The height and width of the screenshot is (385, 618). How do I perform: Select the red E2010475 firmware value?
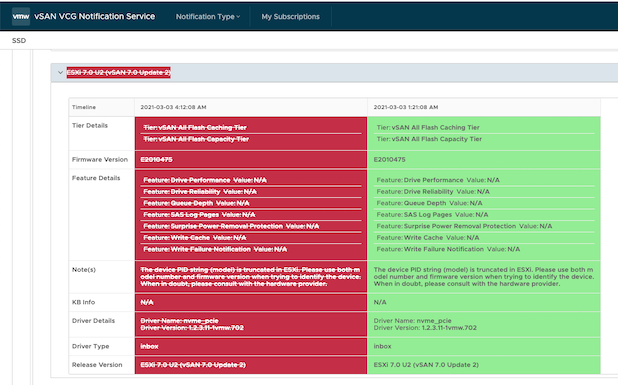pos(156,160)
